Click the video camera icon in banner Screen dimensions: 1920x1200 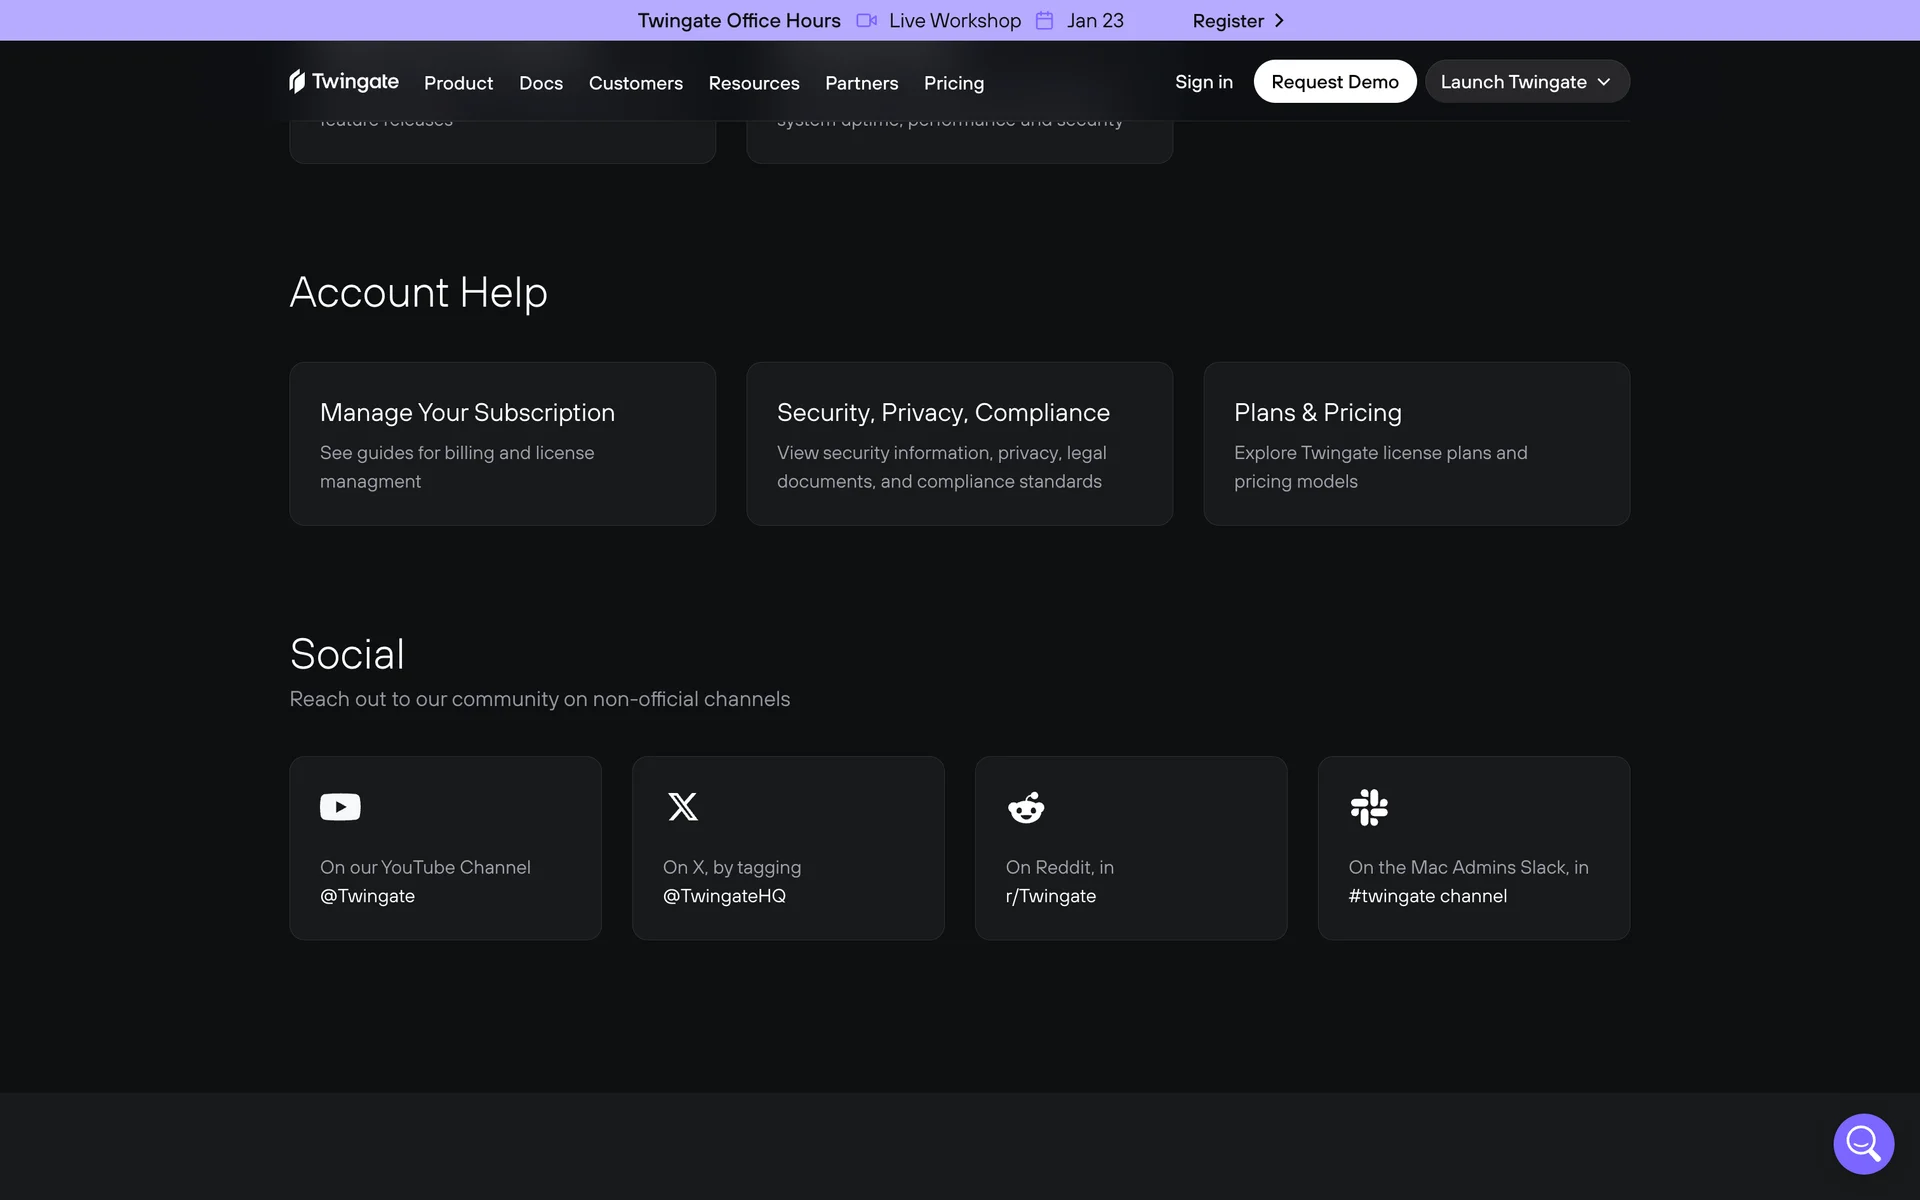866,21
